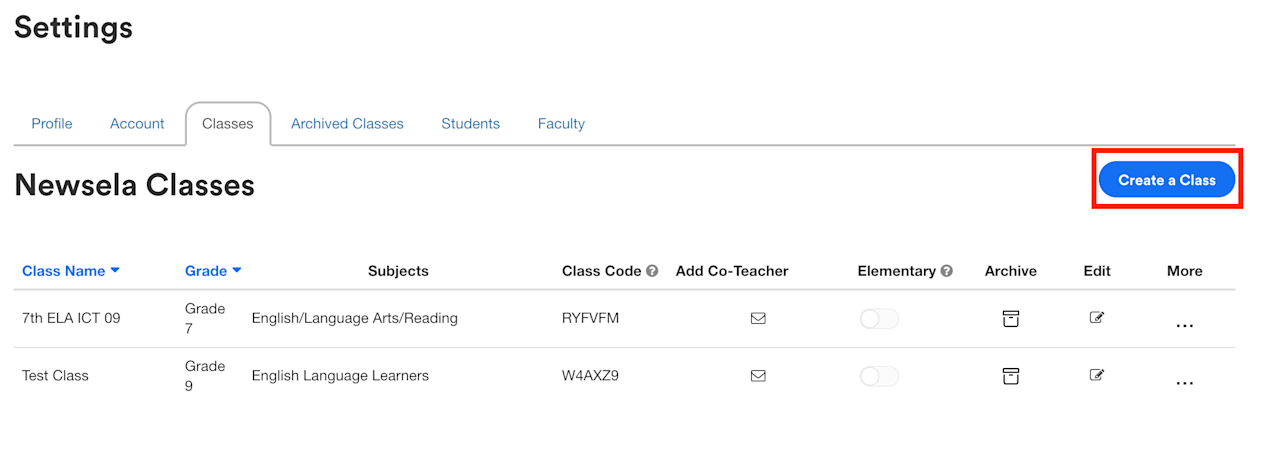The image size is (1270, 462).
Task: Switch to the Archived Classes tab
Action: click(347, 124)
